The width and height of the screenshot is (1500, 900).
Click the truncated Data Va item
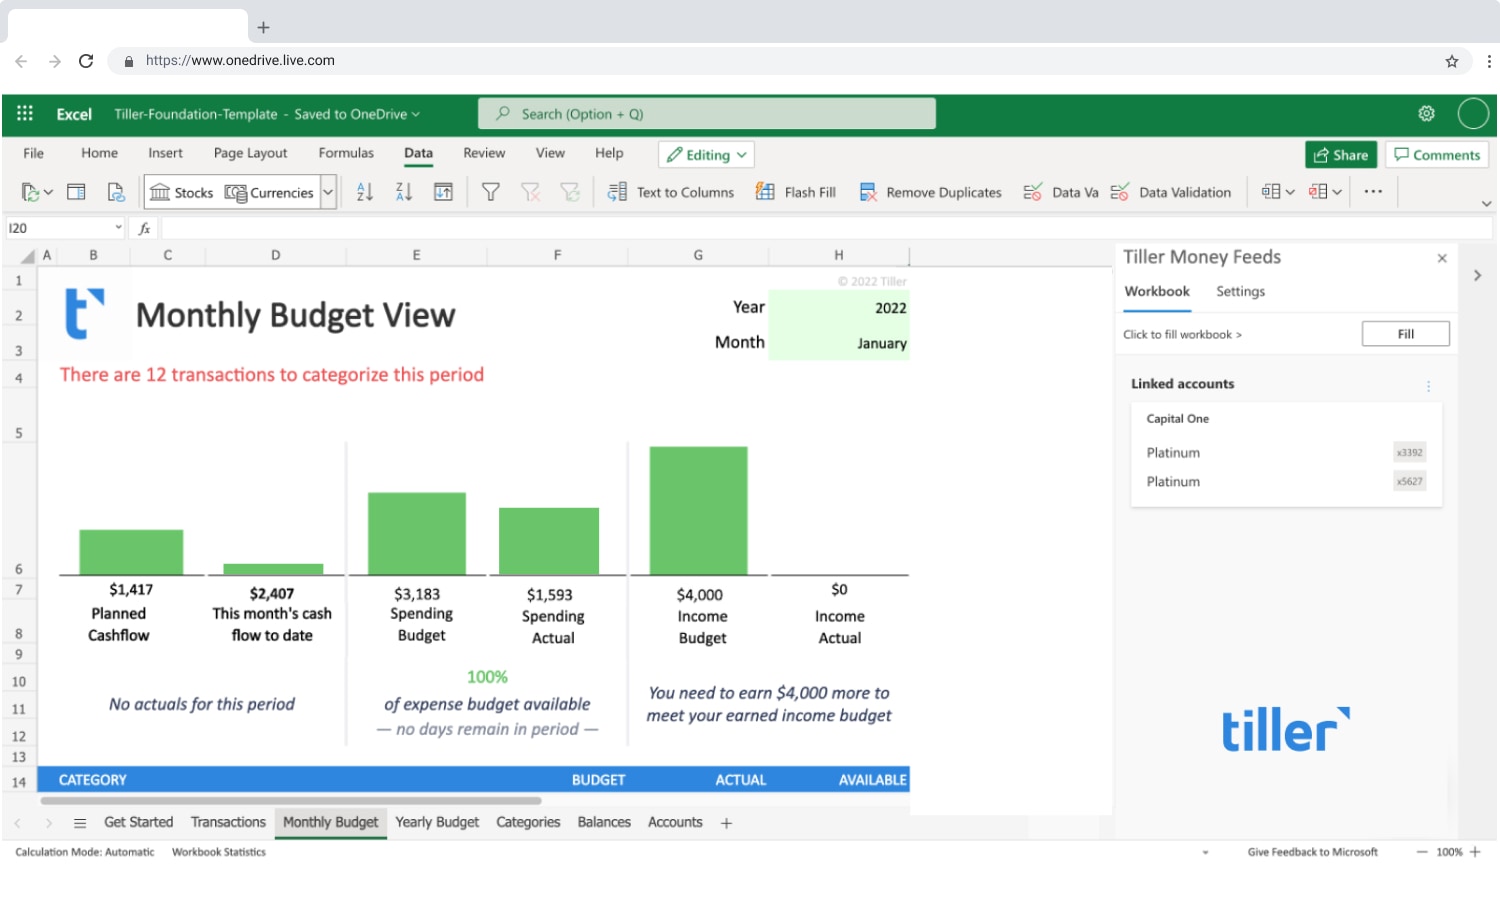tap(1061, 192)
